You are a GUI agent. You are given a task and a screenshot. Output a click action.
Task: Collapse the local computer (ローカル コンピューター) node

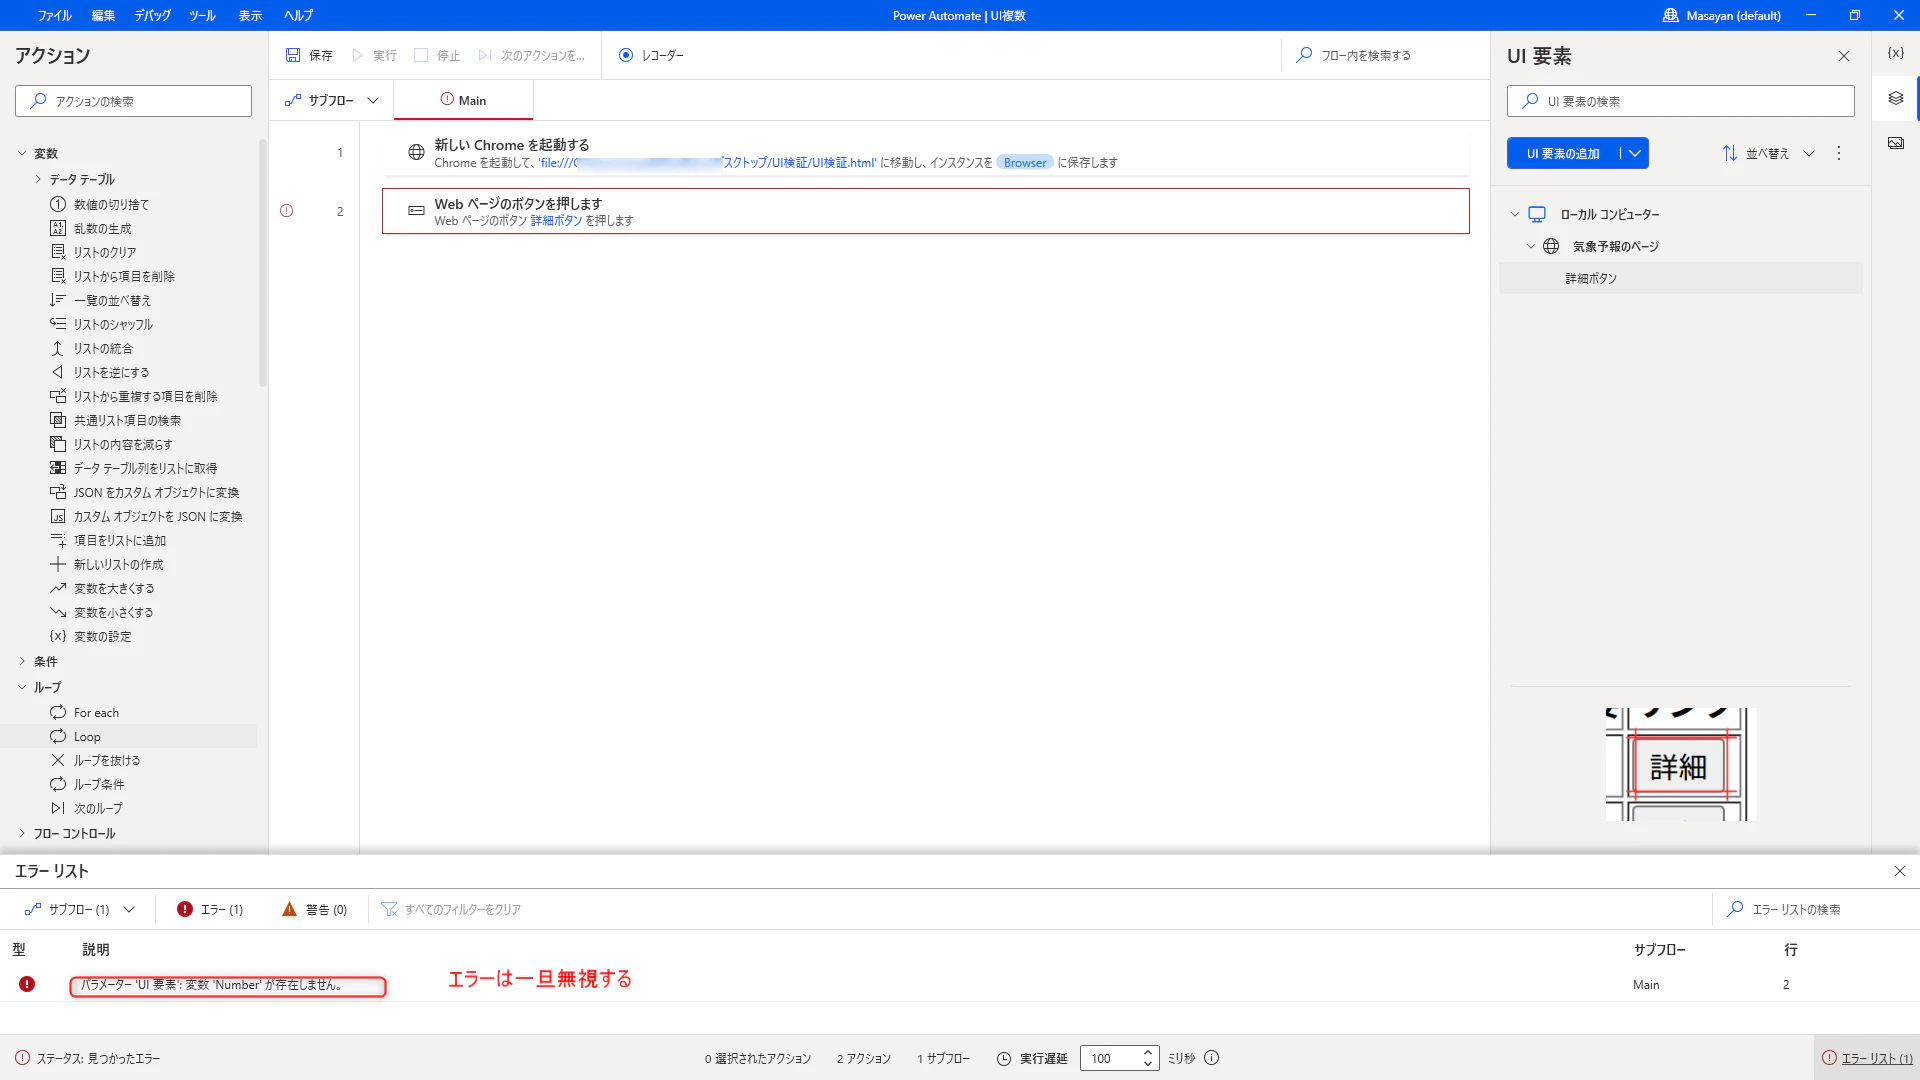point(1515,214)
